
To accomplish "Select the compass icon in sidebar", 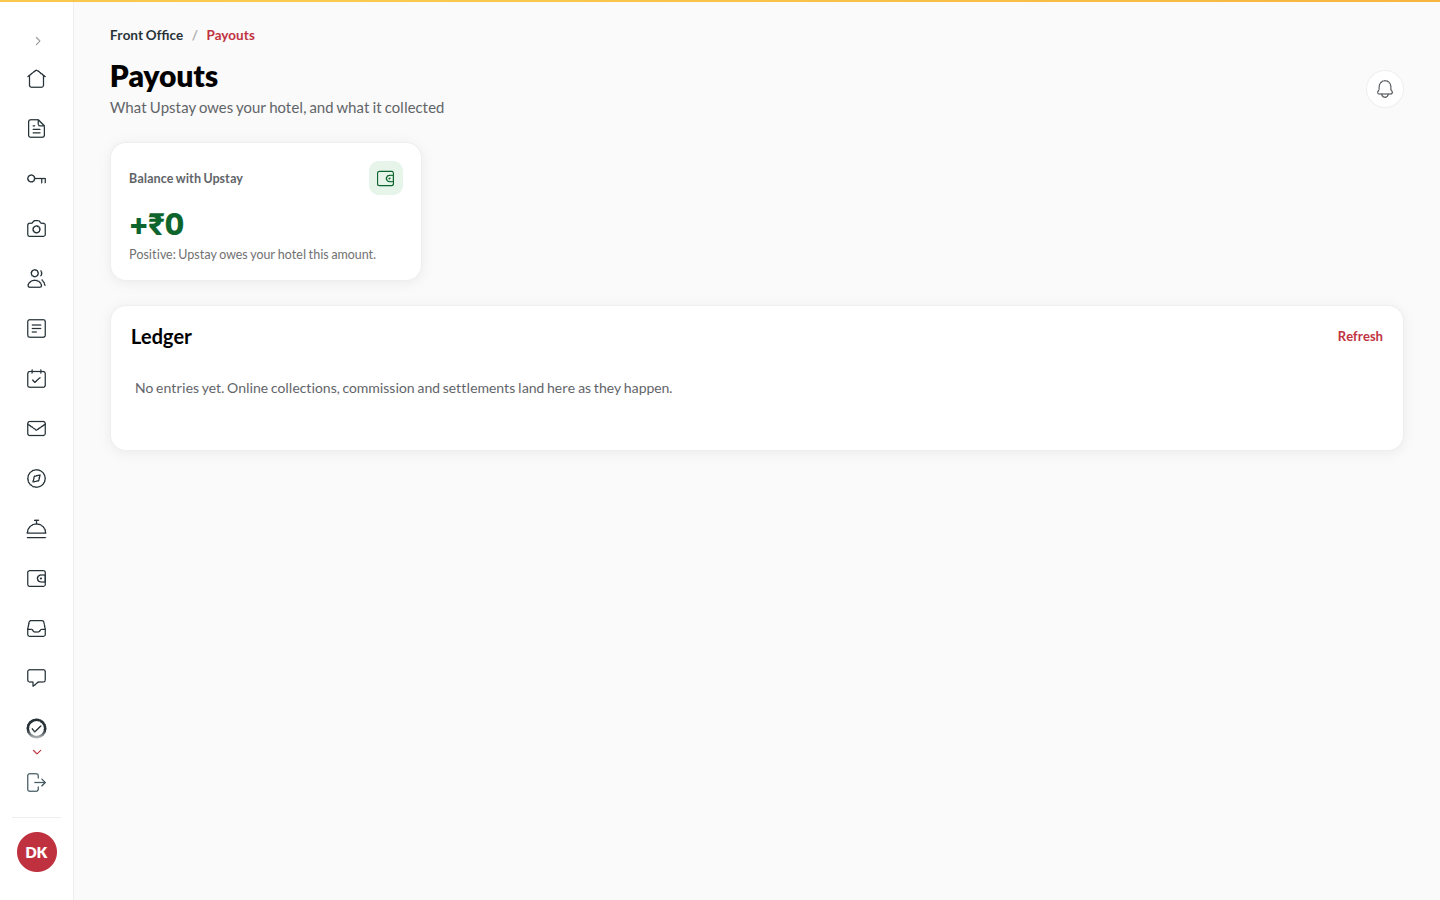I will pyautogui.click(x=37, y=479).
